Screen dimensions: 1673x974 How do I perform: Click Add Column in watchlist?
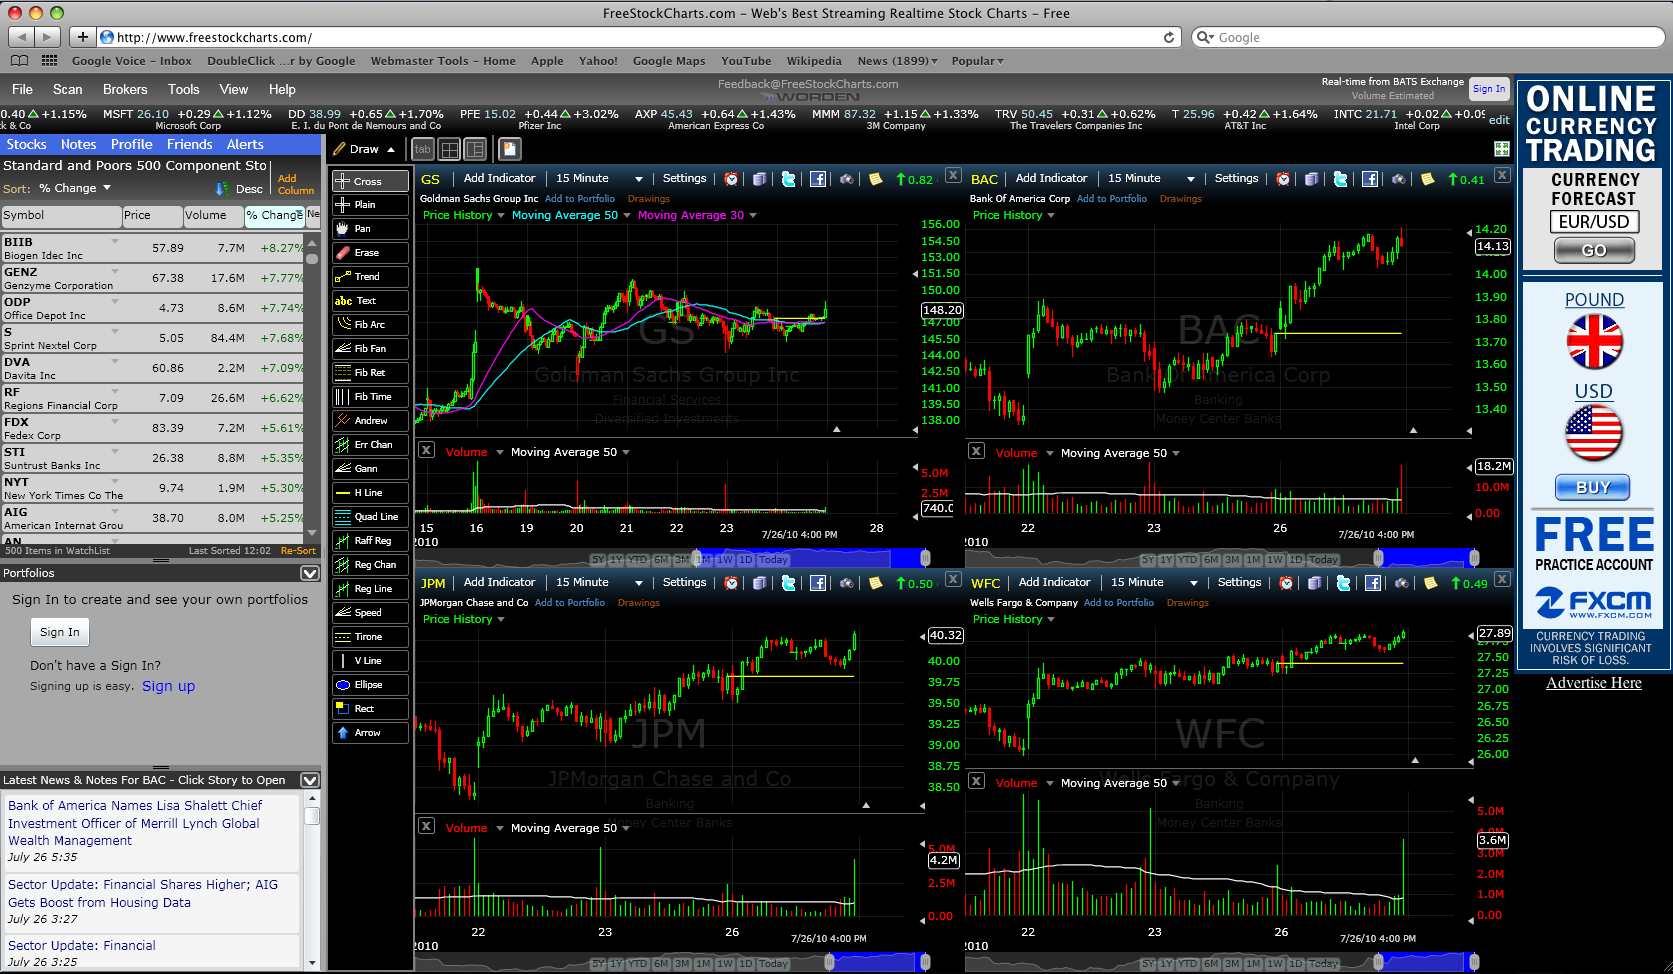(x=296, y=184)
